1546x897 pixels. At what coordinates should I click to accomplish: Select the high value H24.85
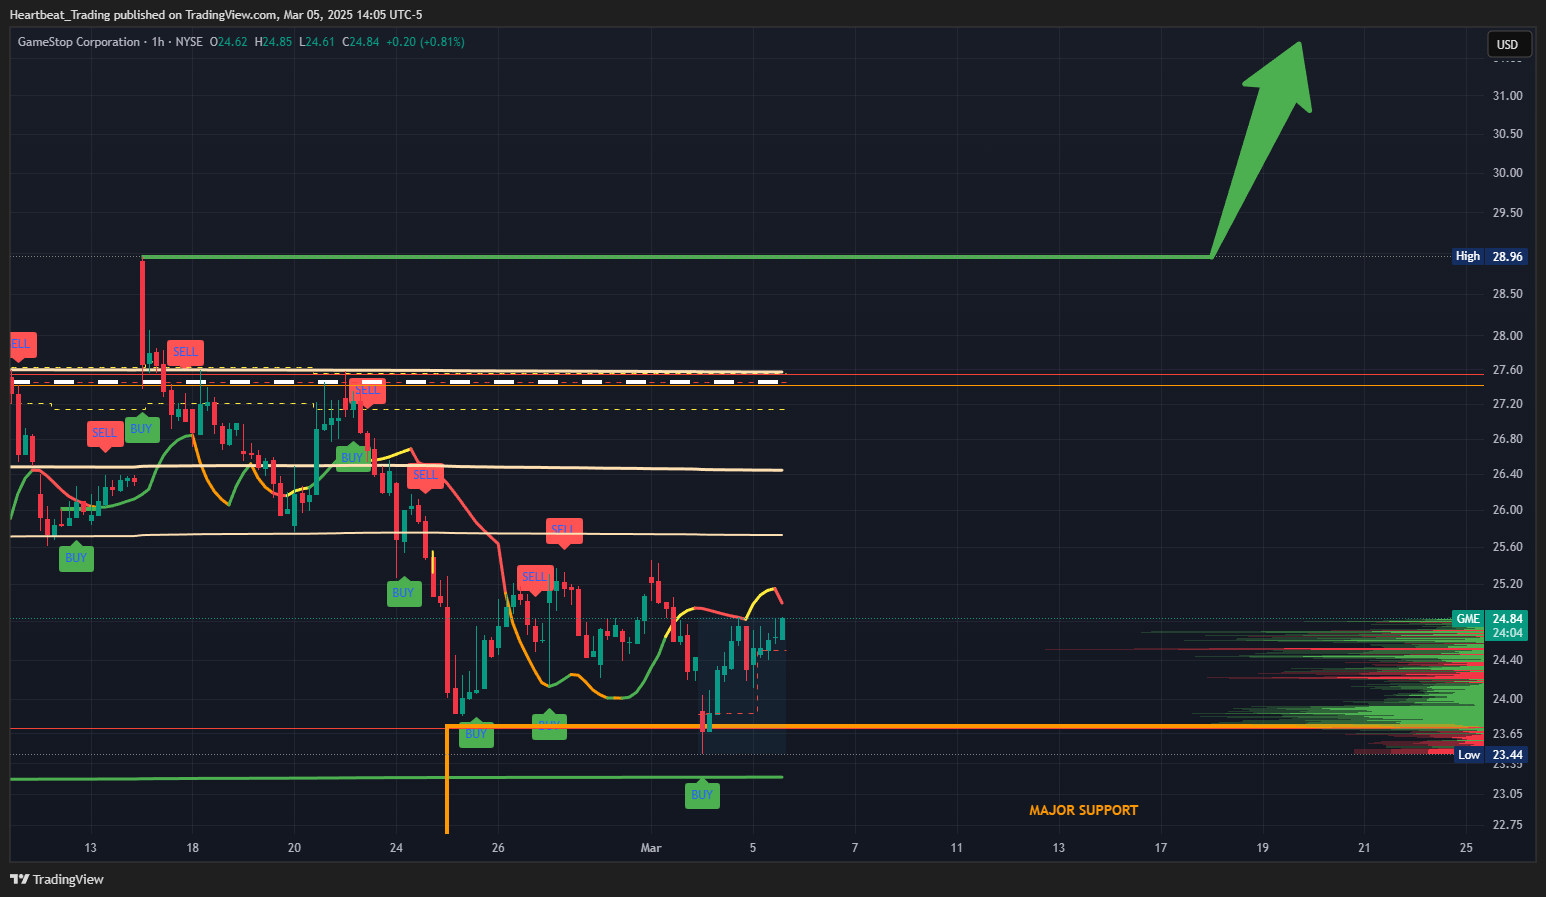(273, 42)
